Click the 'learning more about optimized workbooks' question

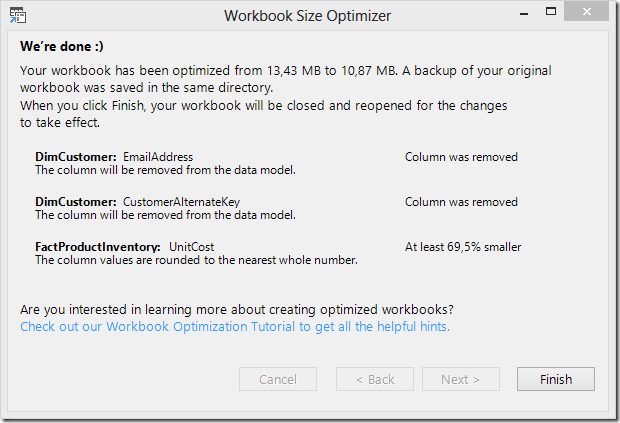[x=236, y=309]
